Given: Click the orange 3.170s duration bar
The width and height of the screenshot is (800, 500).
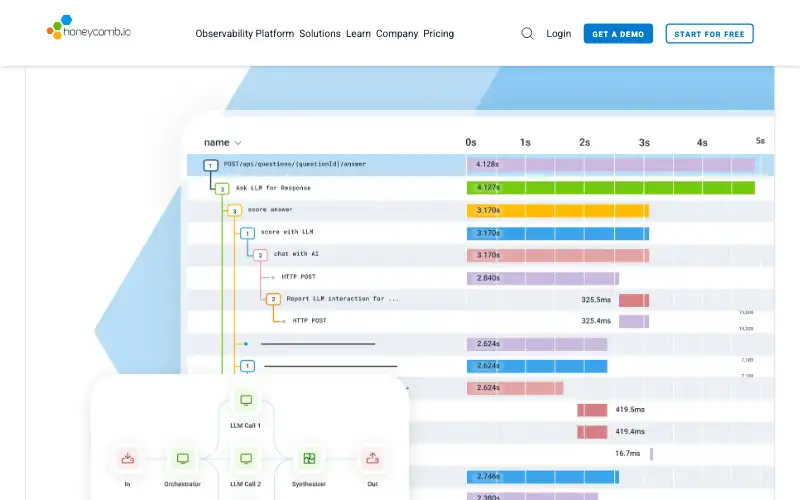Looking at the screenshot, I should [x=558, y=211].
